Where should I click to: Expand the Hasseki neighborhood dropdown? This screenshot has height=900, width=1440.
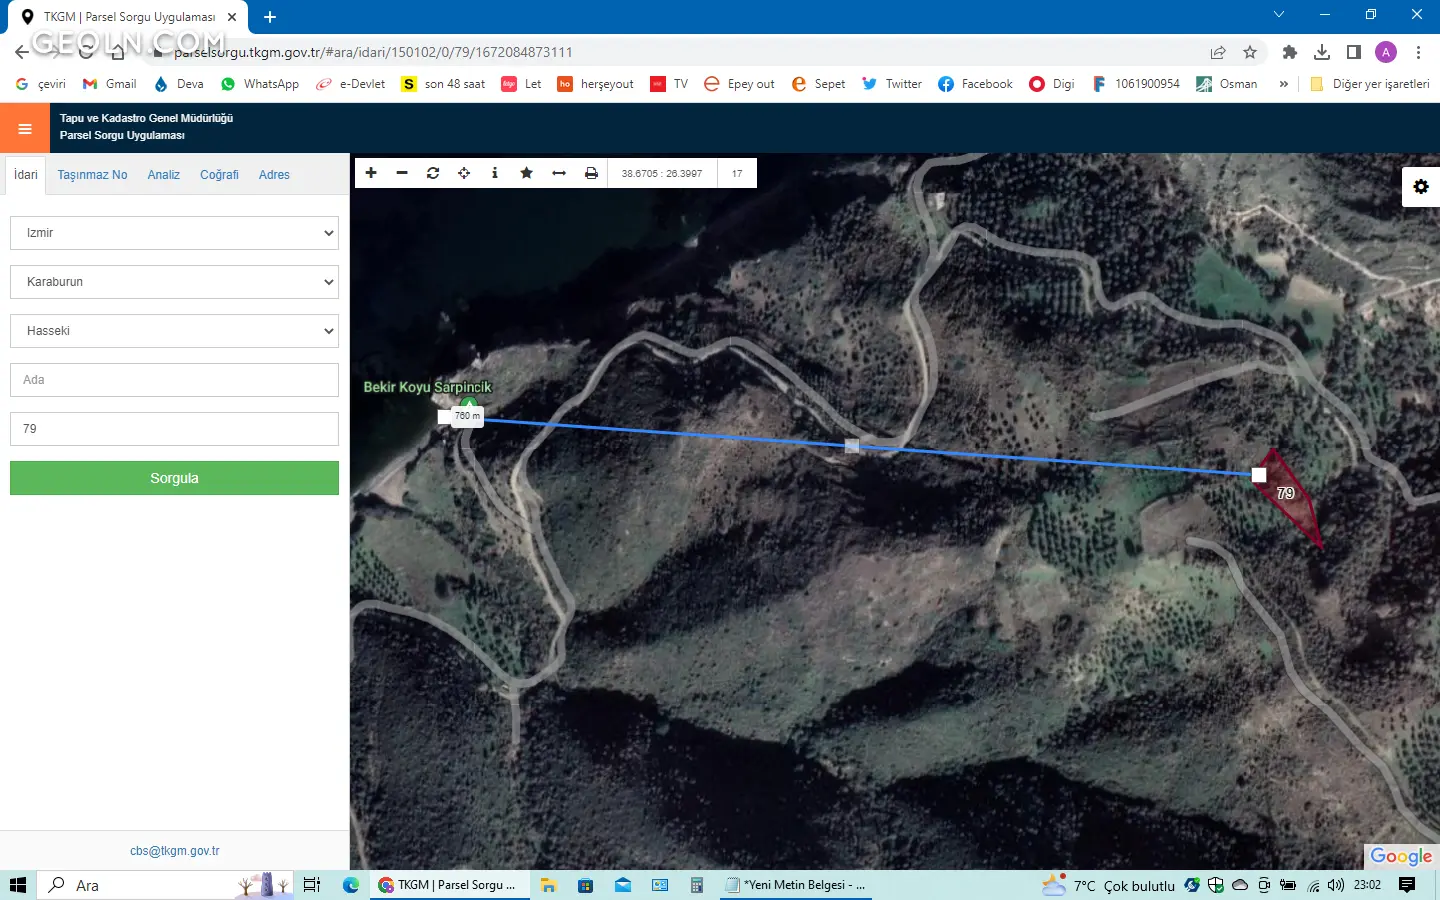174,331
